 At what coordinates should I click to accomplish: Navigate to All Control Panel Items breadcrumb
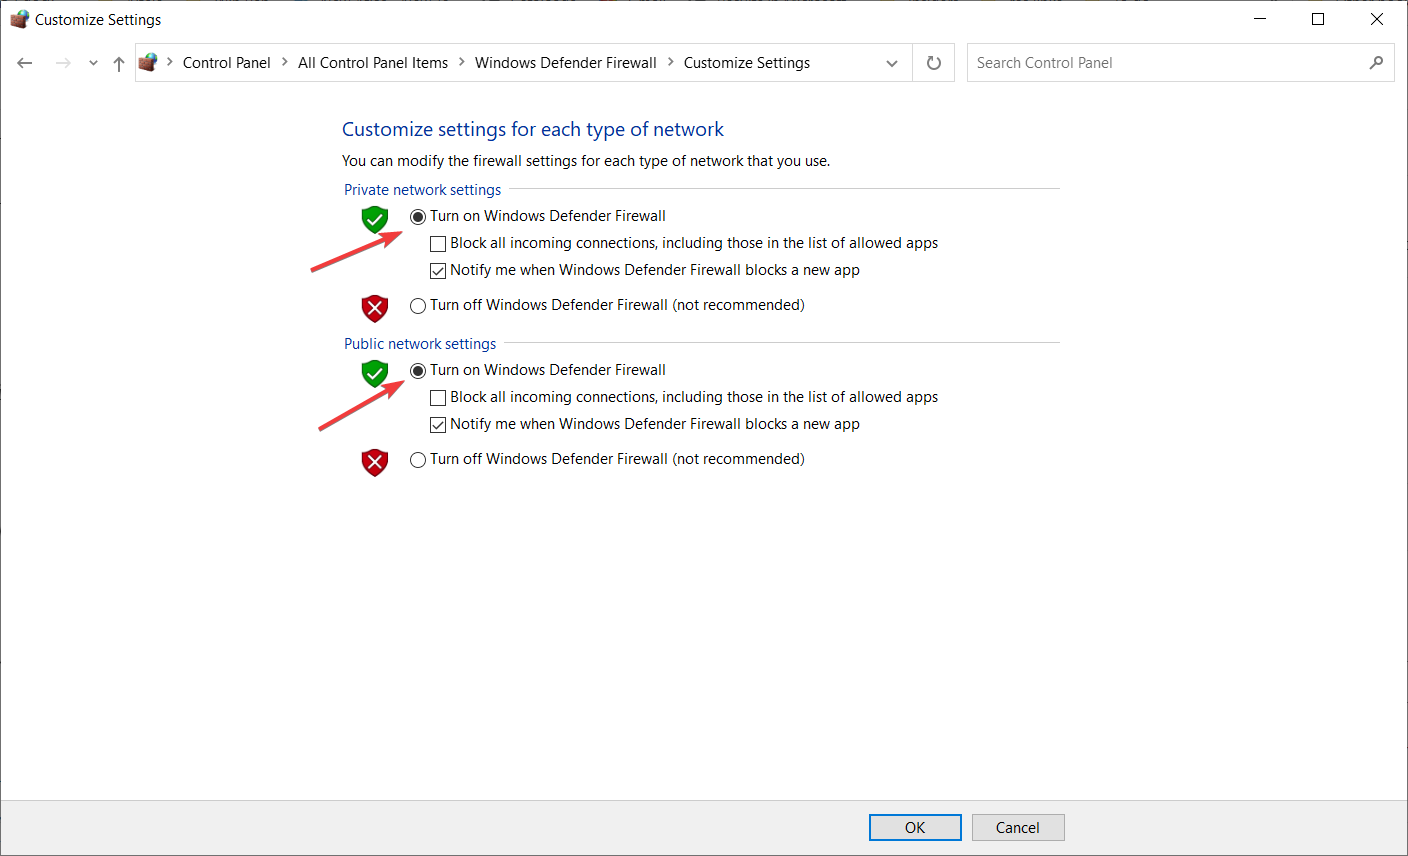point(373,62)
